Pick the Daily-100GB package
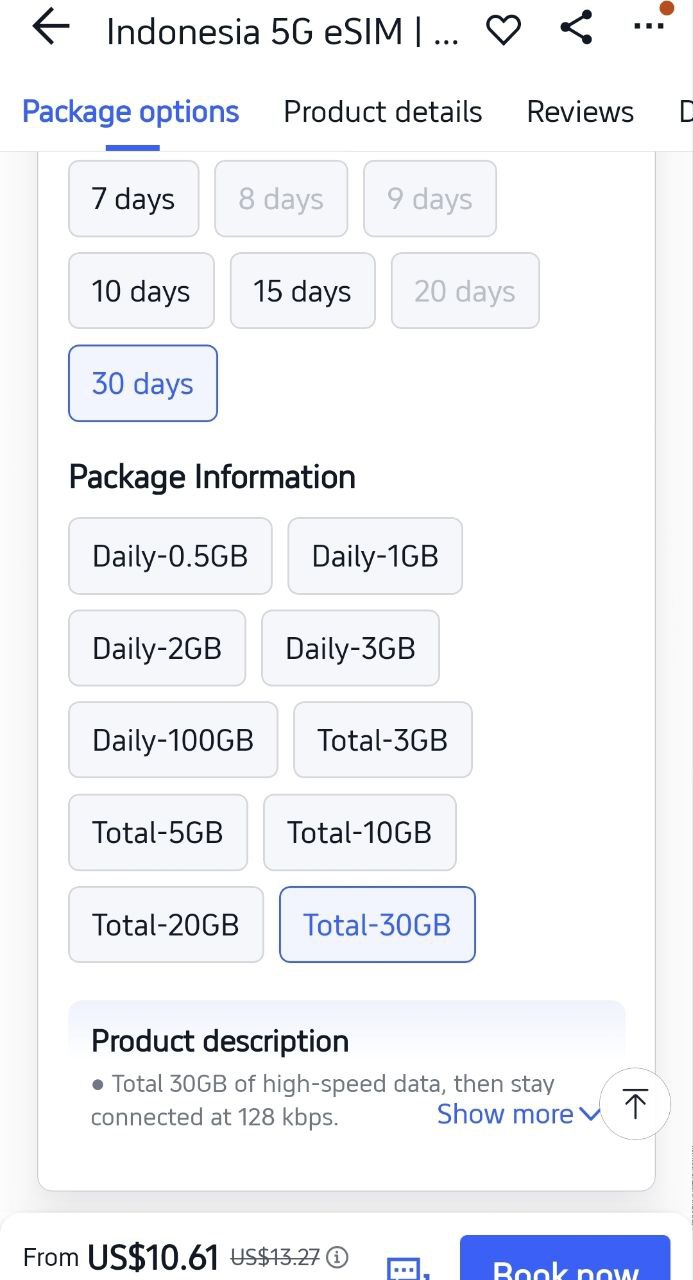Image resolution: width=693 pixels, height=1280 pixels. (x=172, y=740)
